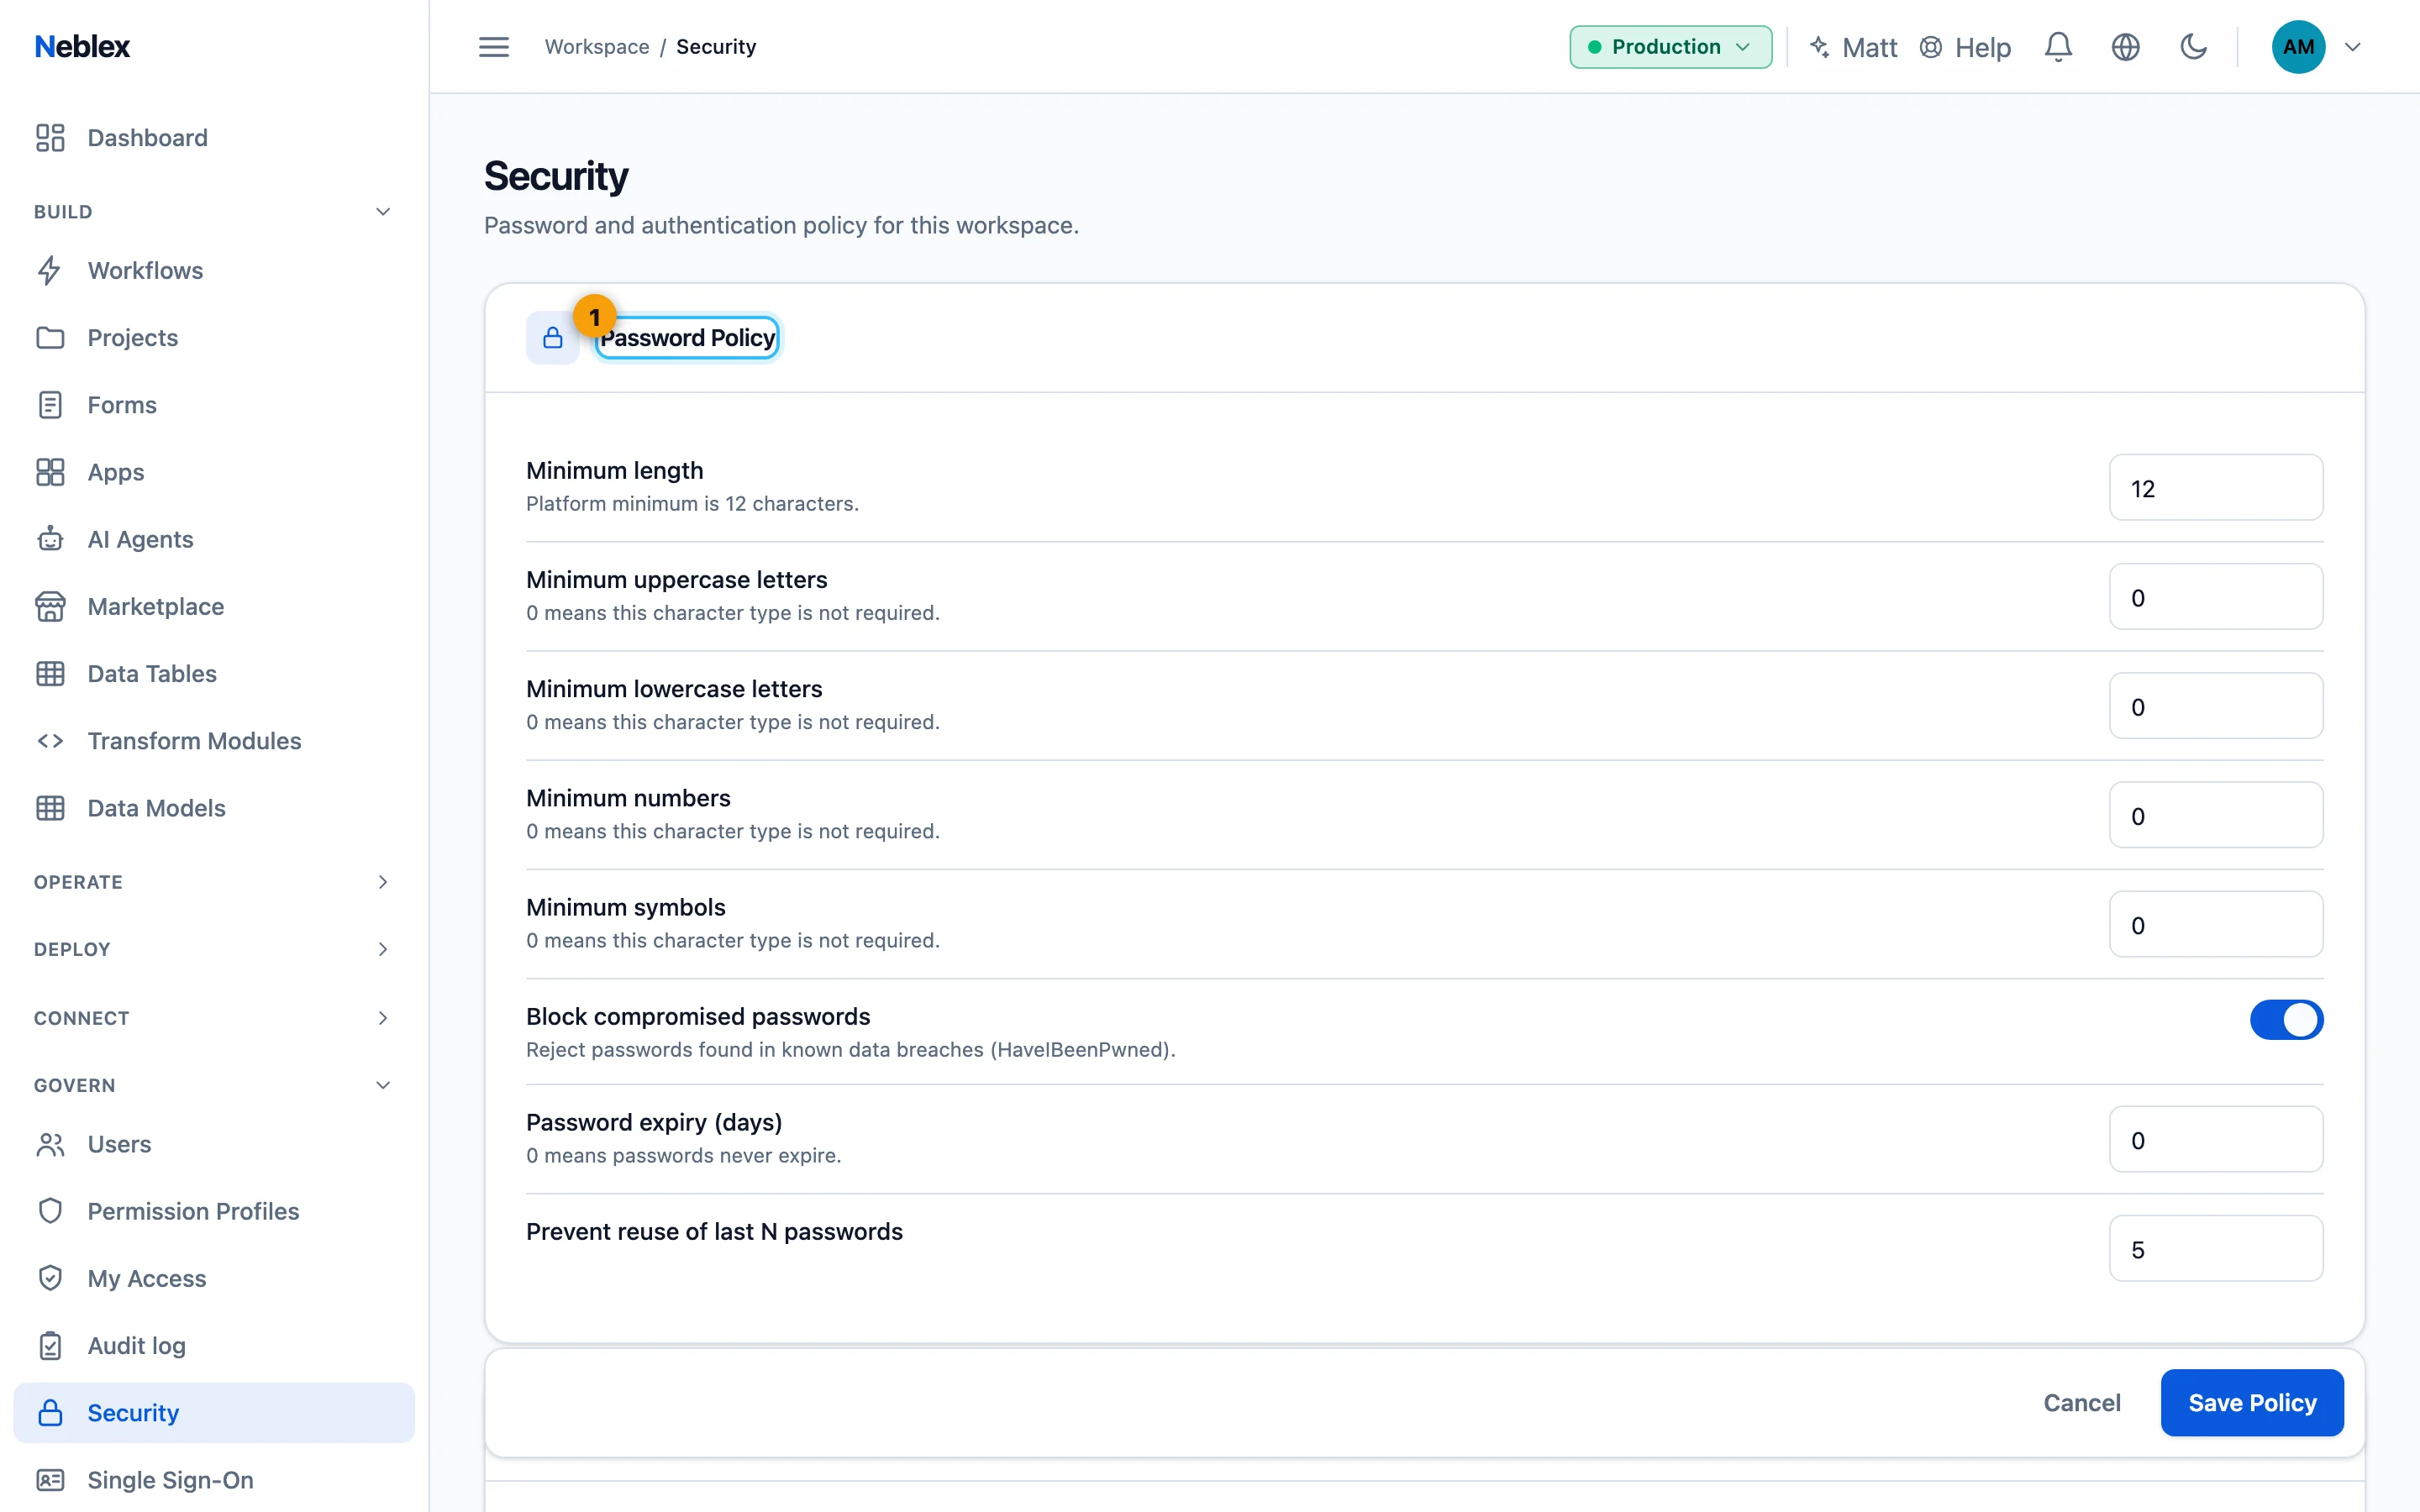The height and width of the screenshot is (1512, 2420).
Task: Focus the Minimum length input field
Action: pos(2216,488)
